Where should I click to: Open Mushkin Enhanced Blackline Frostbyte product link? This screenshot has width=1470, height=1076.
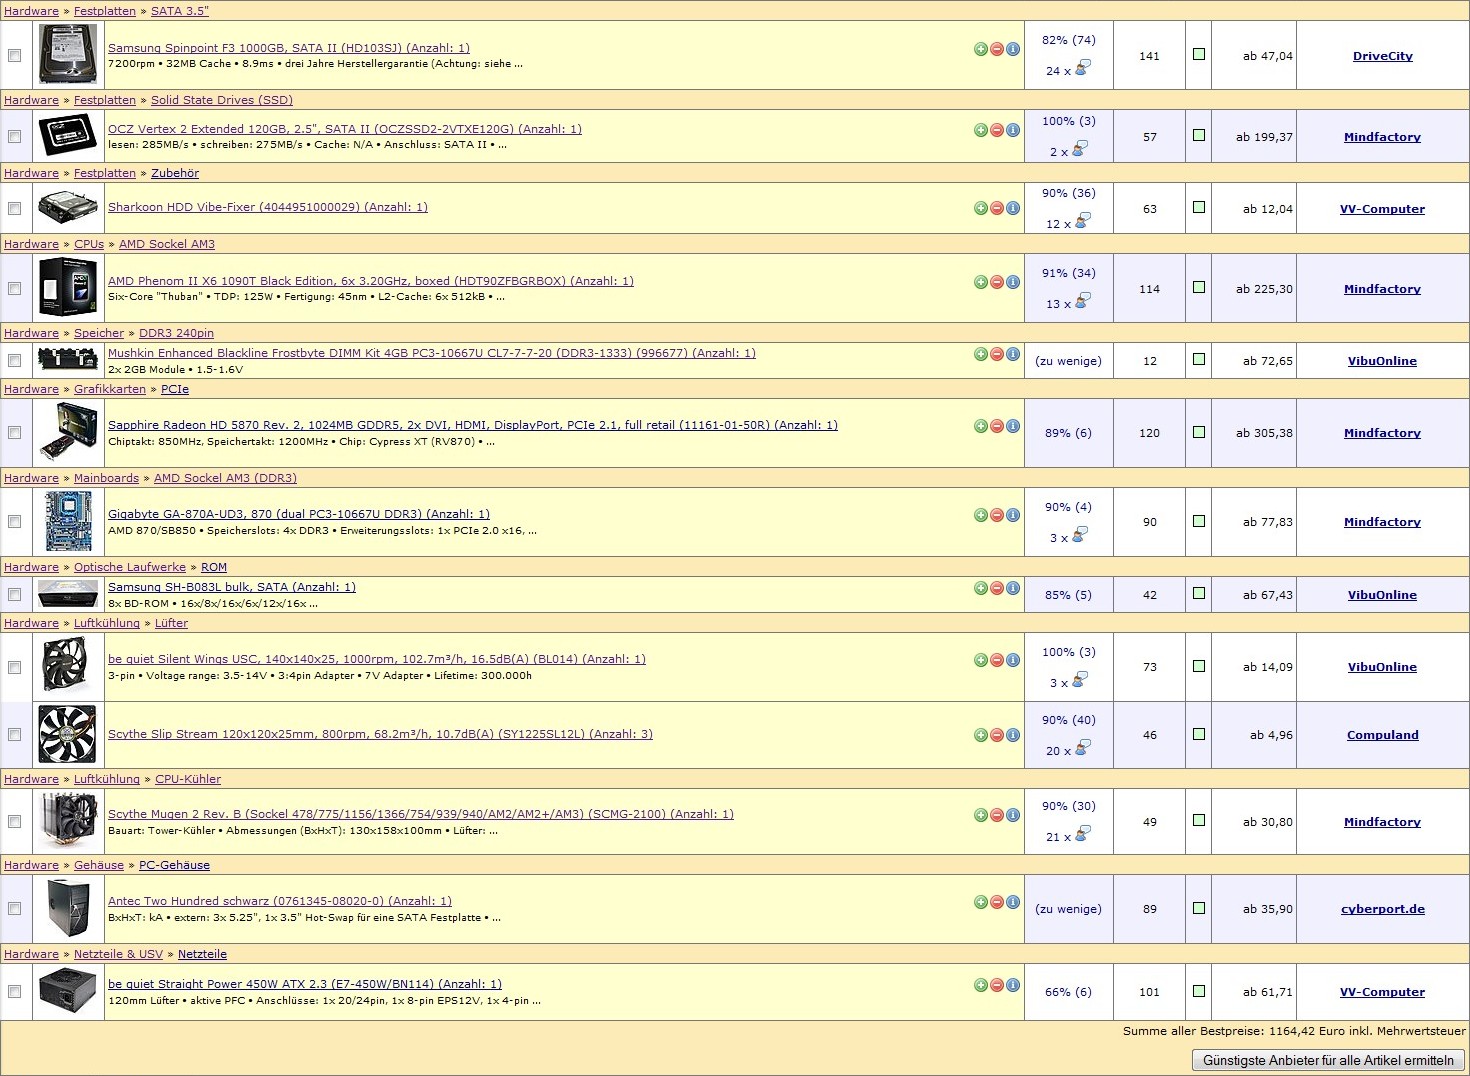(431, 353)
